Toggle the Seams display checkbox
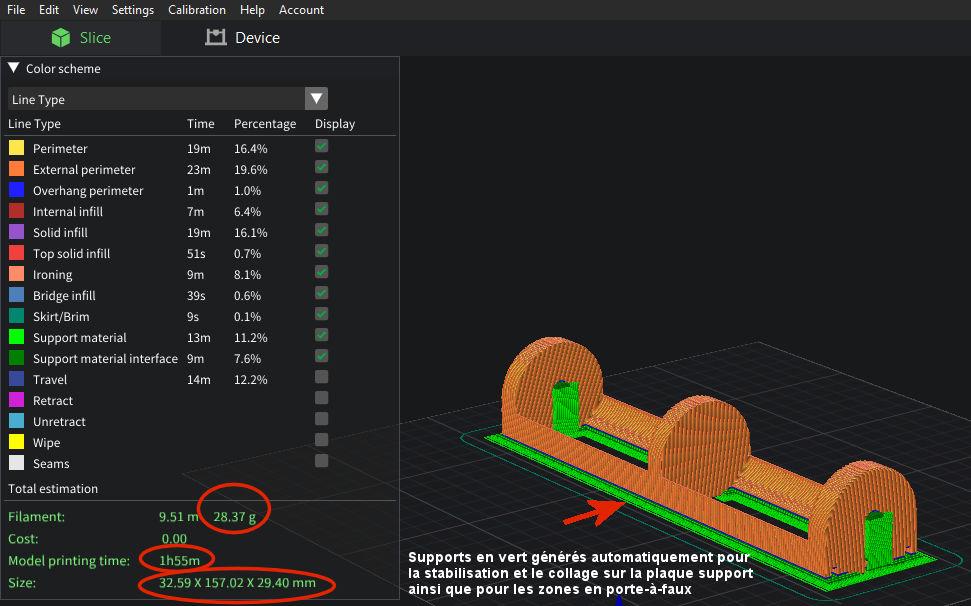The image size is (971, 606). pos(321,461)
